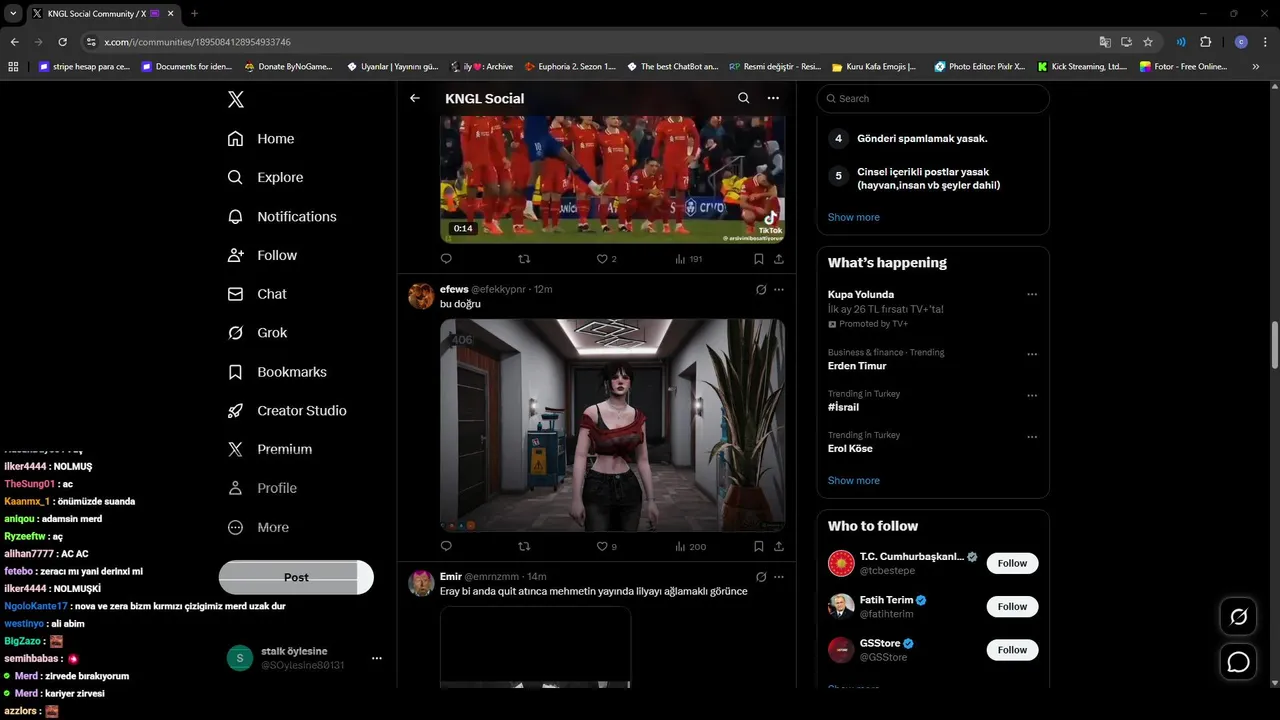
Task: Click the address bar URL
Action: (x=197, y=42)
